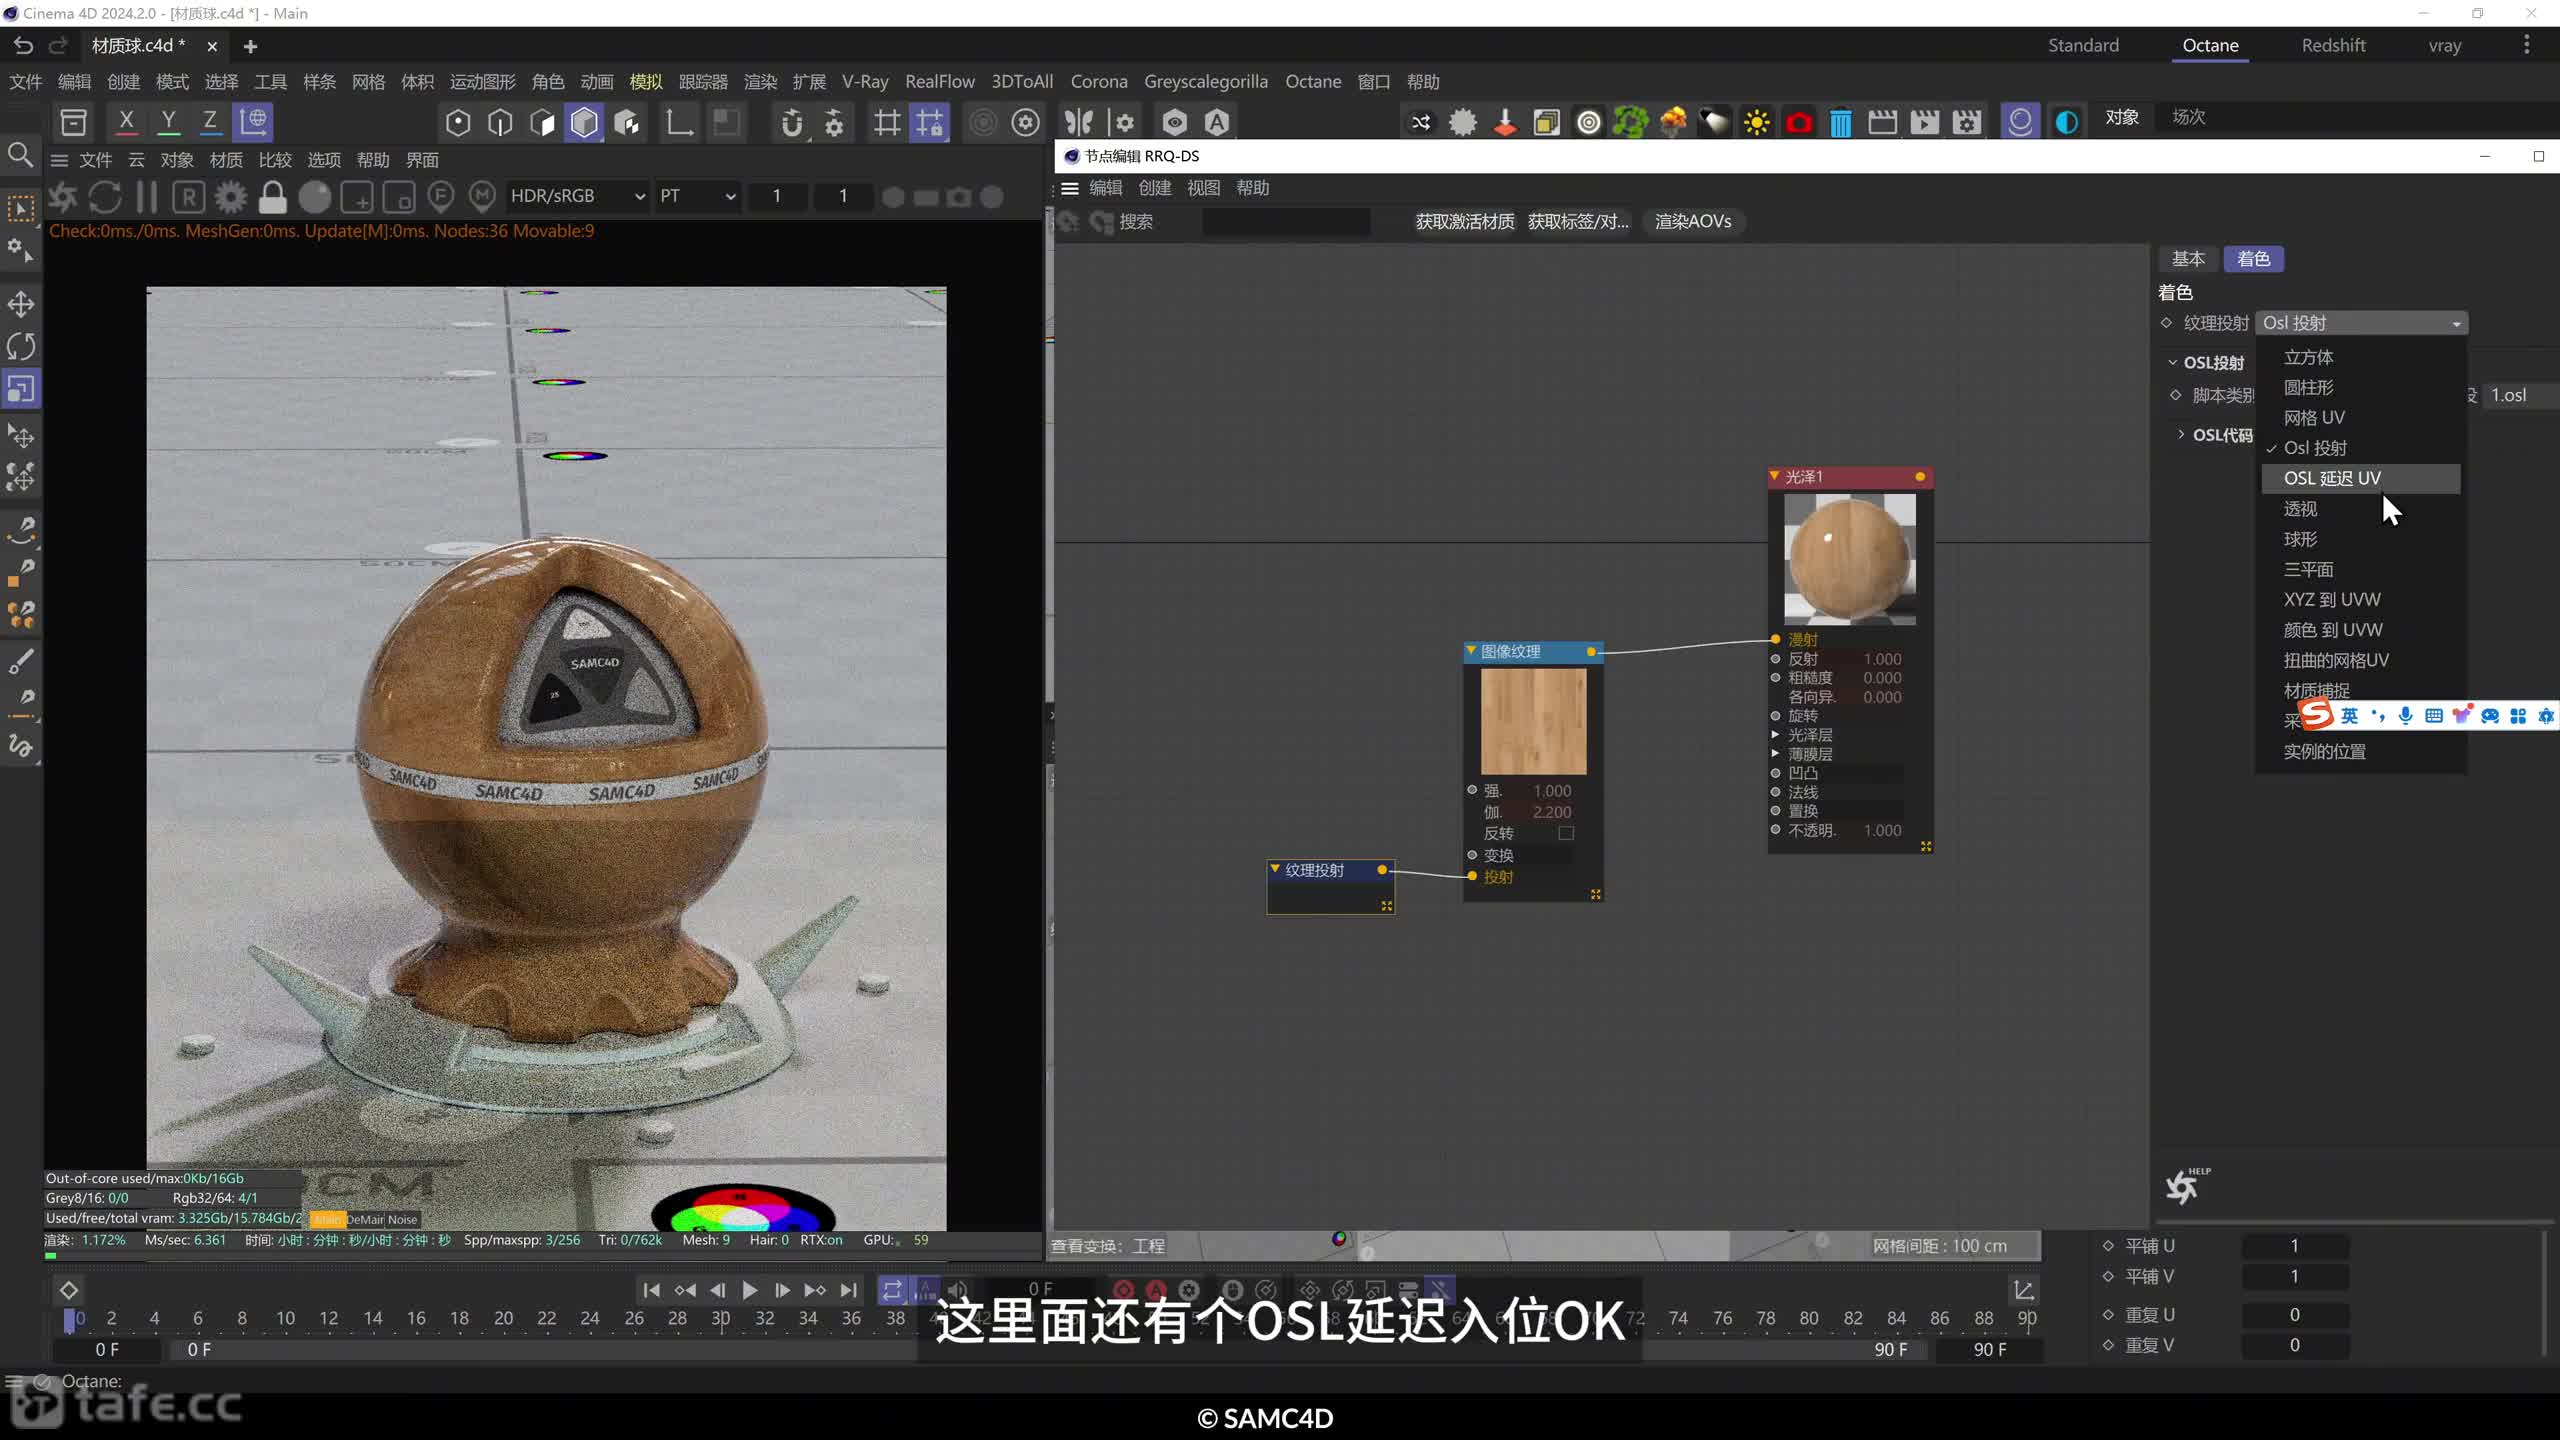
Task: Click the render region R icon
Action: coord(189,197)
